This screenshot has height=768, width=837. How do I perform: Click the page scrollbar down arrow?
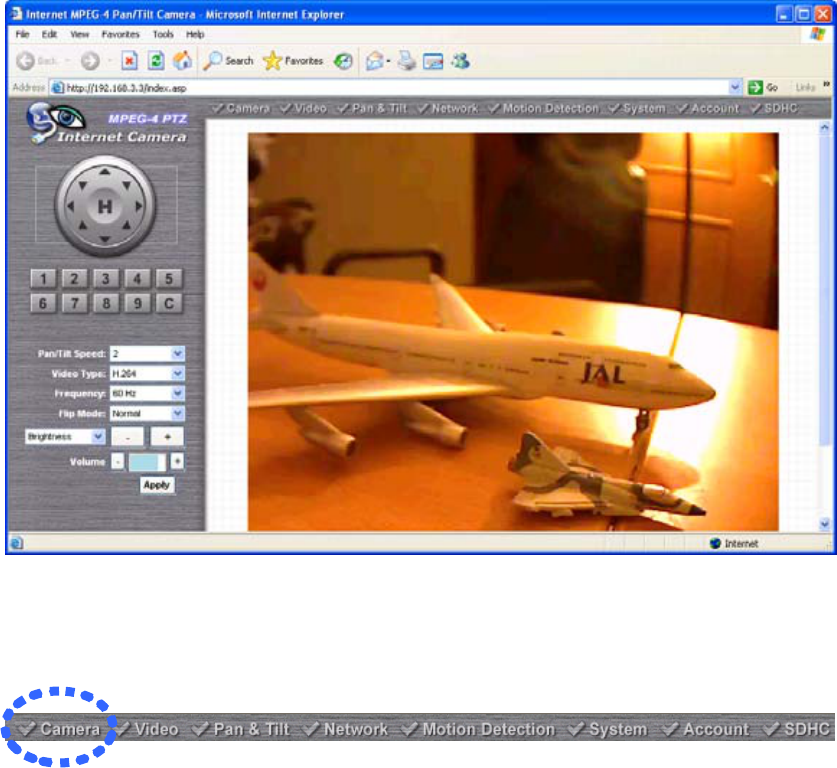point(824,524)
